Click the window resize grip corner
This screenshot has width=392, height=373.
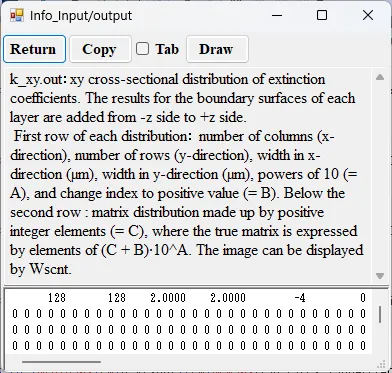(x=381, y=364)
